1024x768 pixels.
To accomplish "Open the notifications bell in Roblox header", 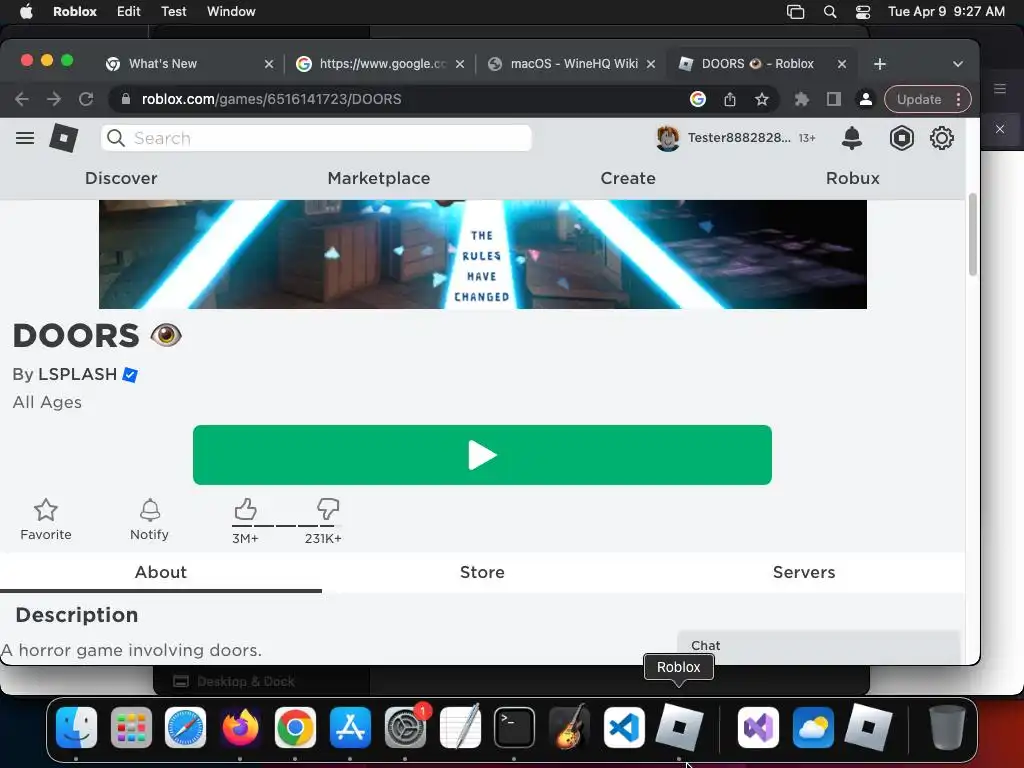I will (x=852, y=138).
